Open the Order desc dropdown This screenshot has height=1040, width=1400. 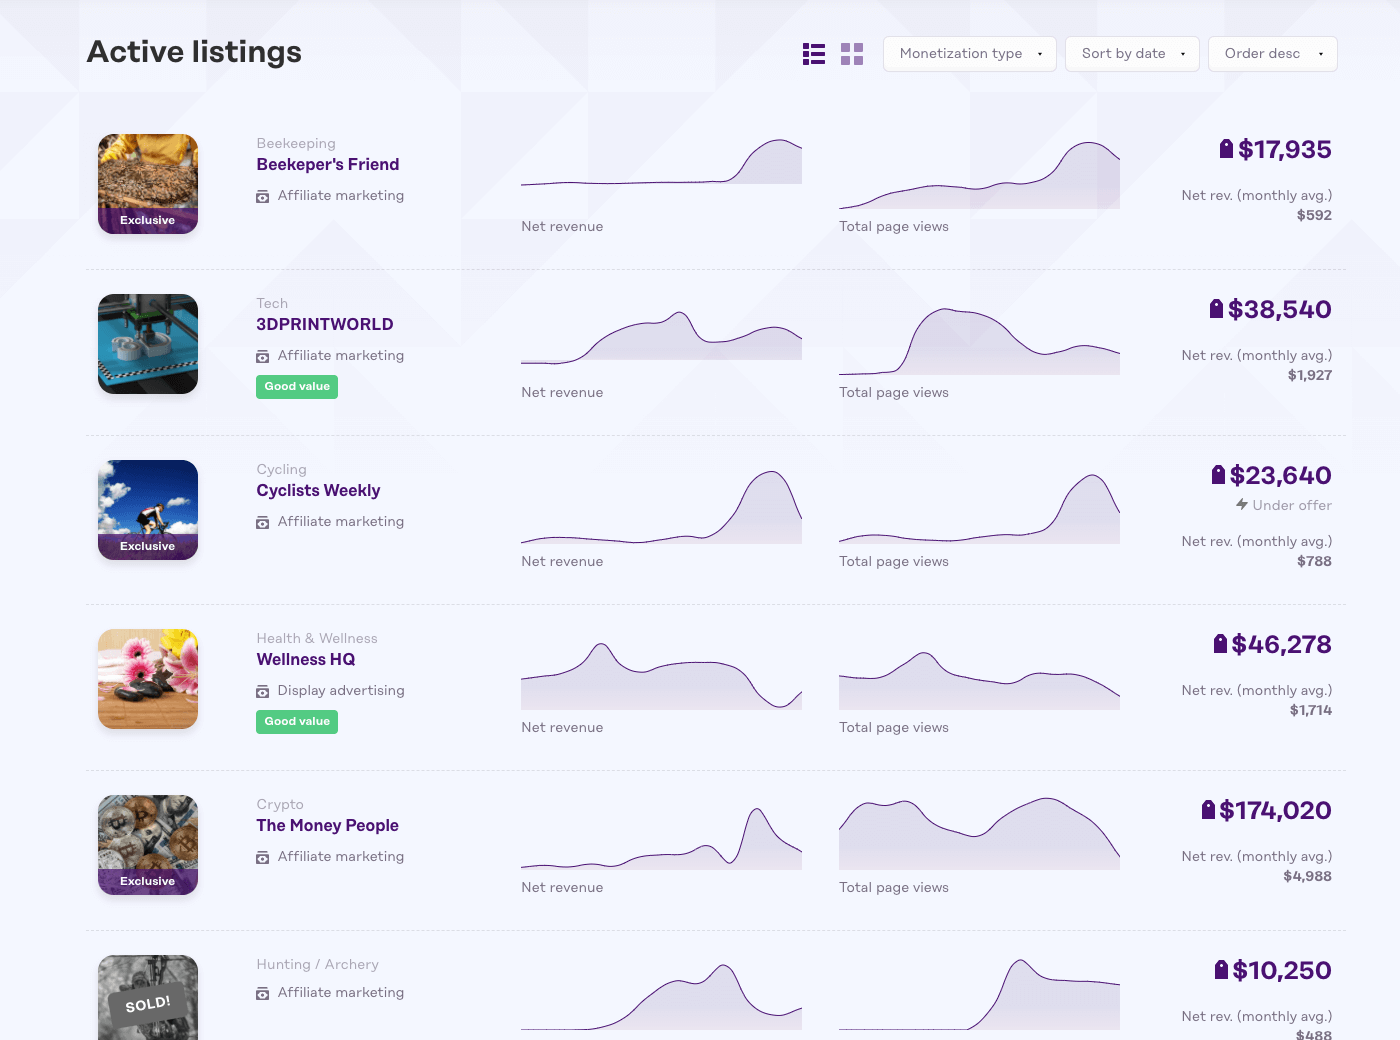click(x=1272, y=54)
